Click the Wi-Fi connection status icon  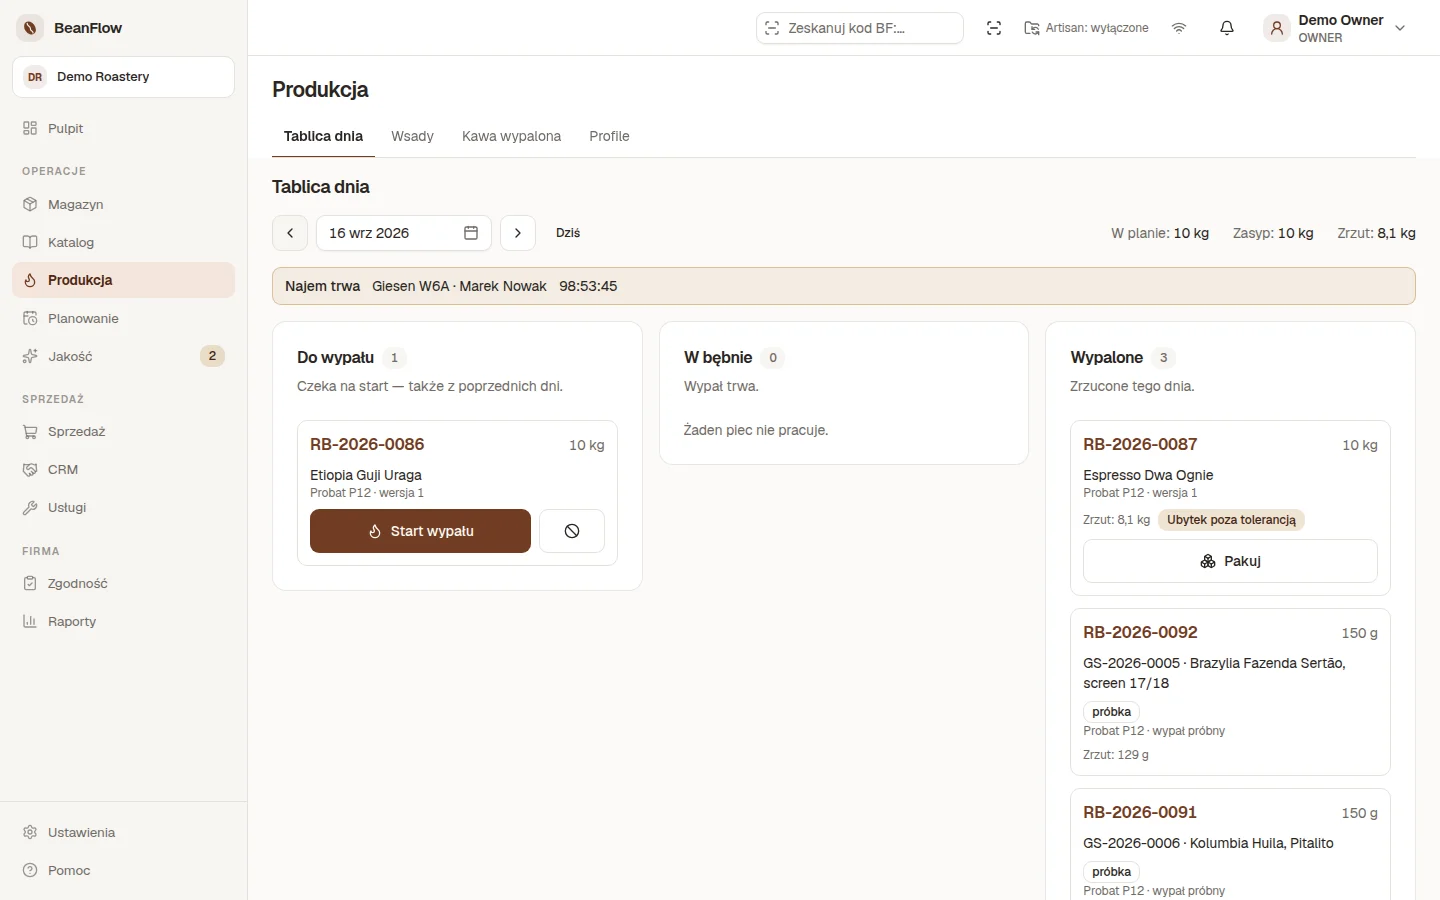[x=1179, y=28]
